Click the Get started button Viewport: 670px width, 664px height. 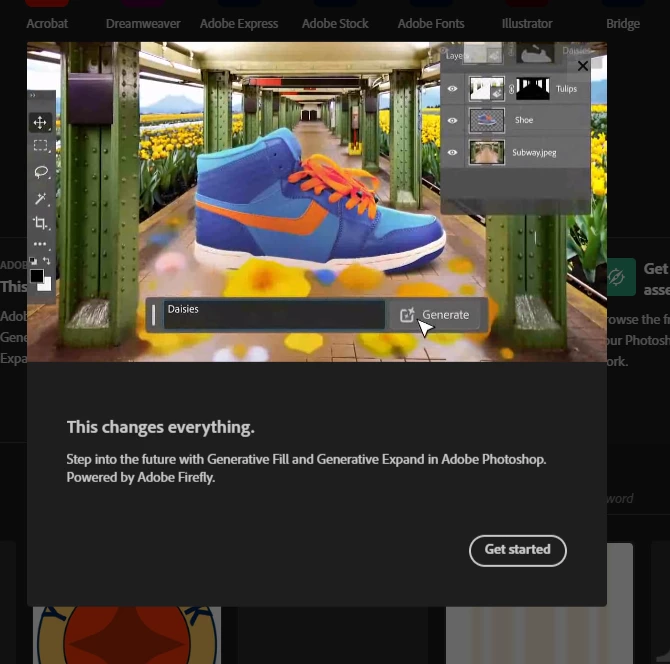point(517,550)
